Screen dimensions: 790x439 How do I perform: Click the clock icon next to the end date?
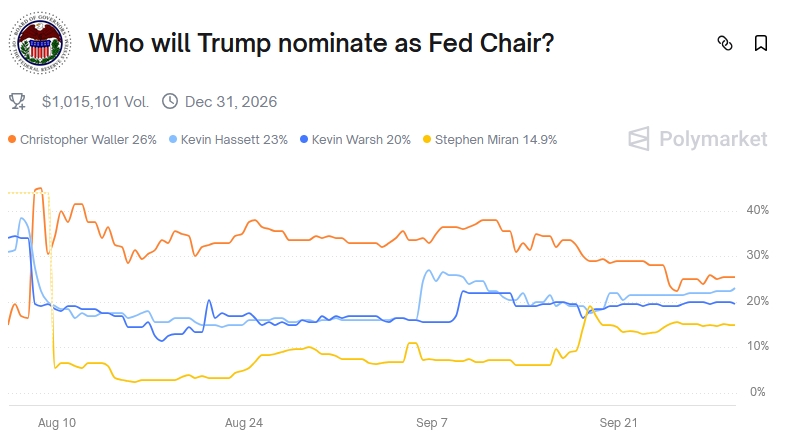(x=170, y=101)
